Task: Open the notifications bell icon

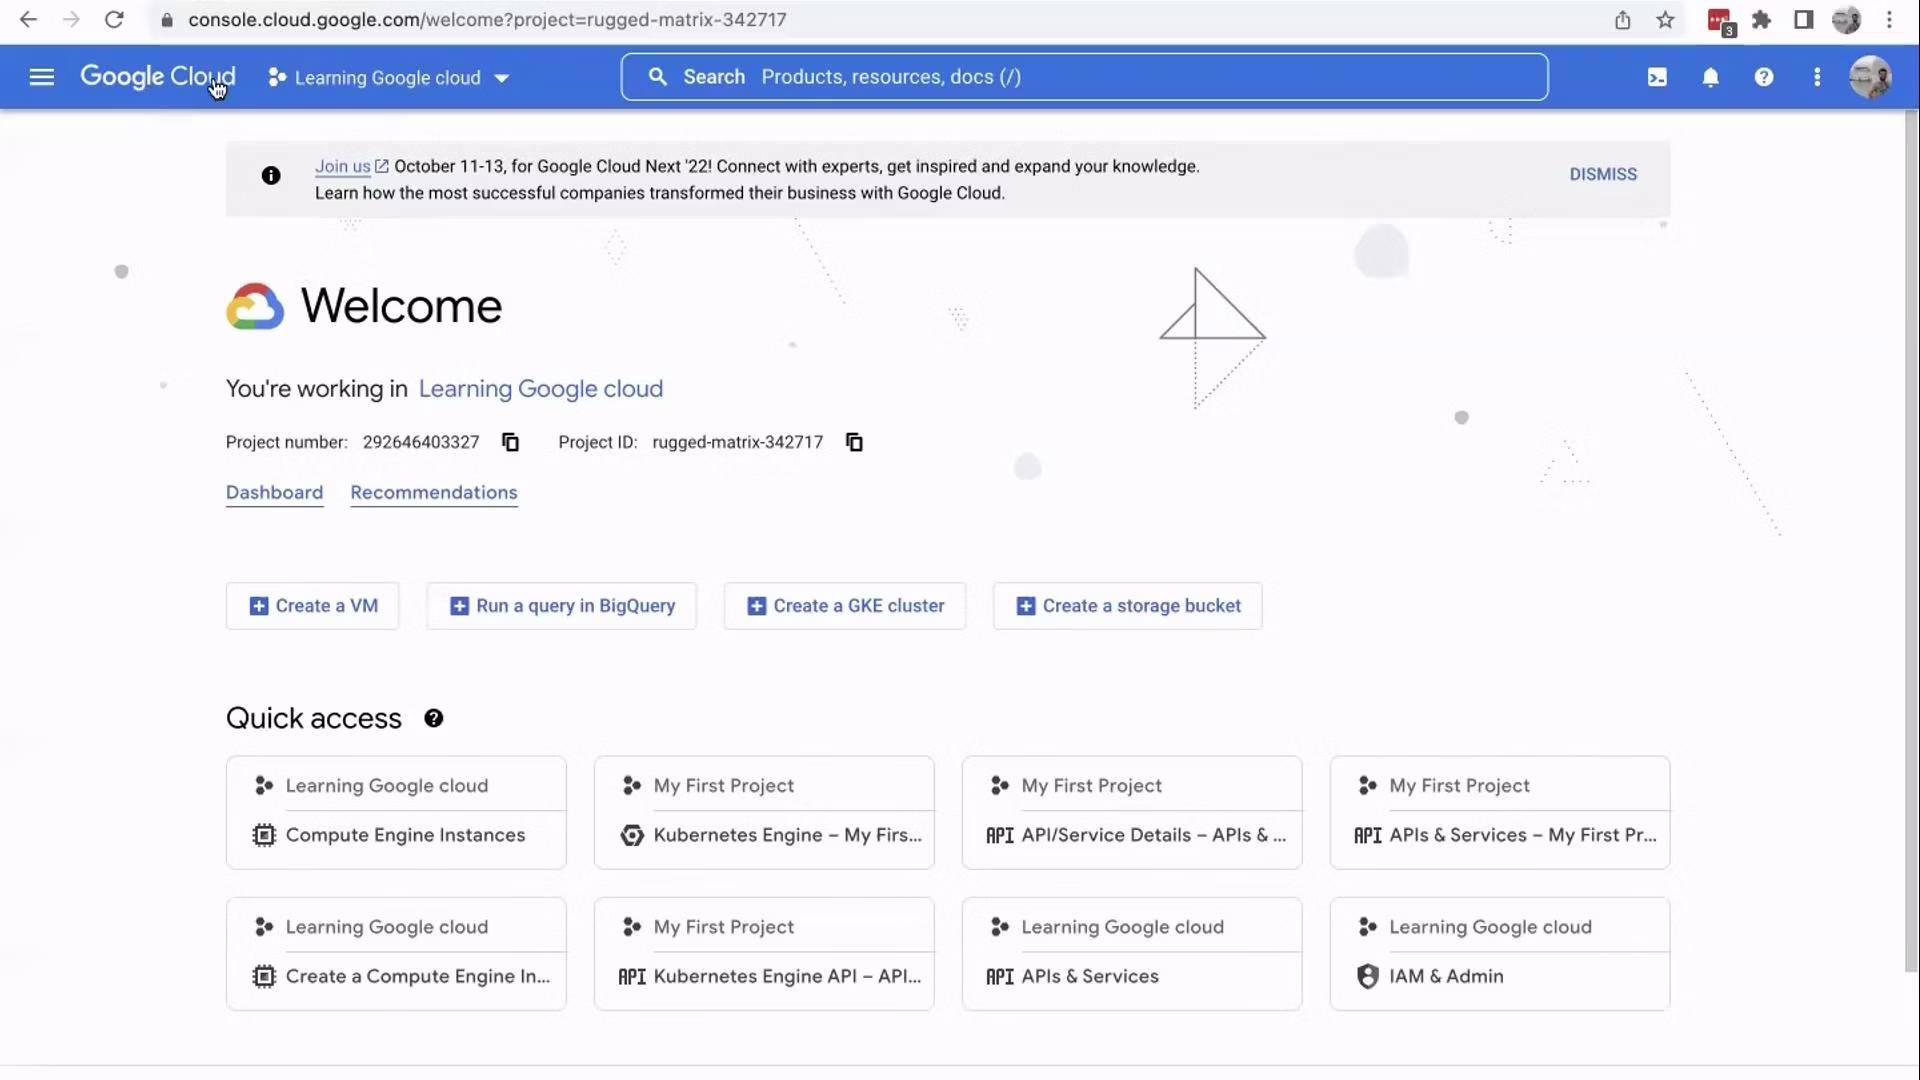Action: (1711, 77)
